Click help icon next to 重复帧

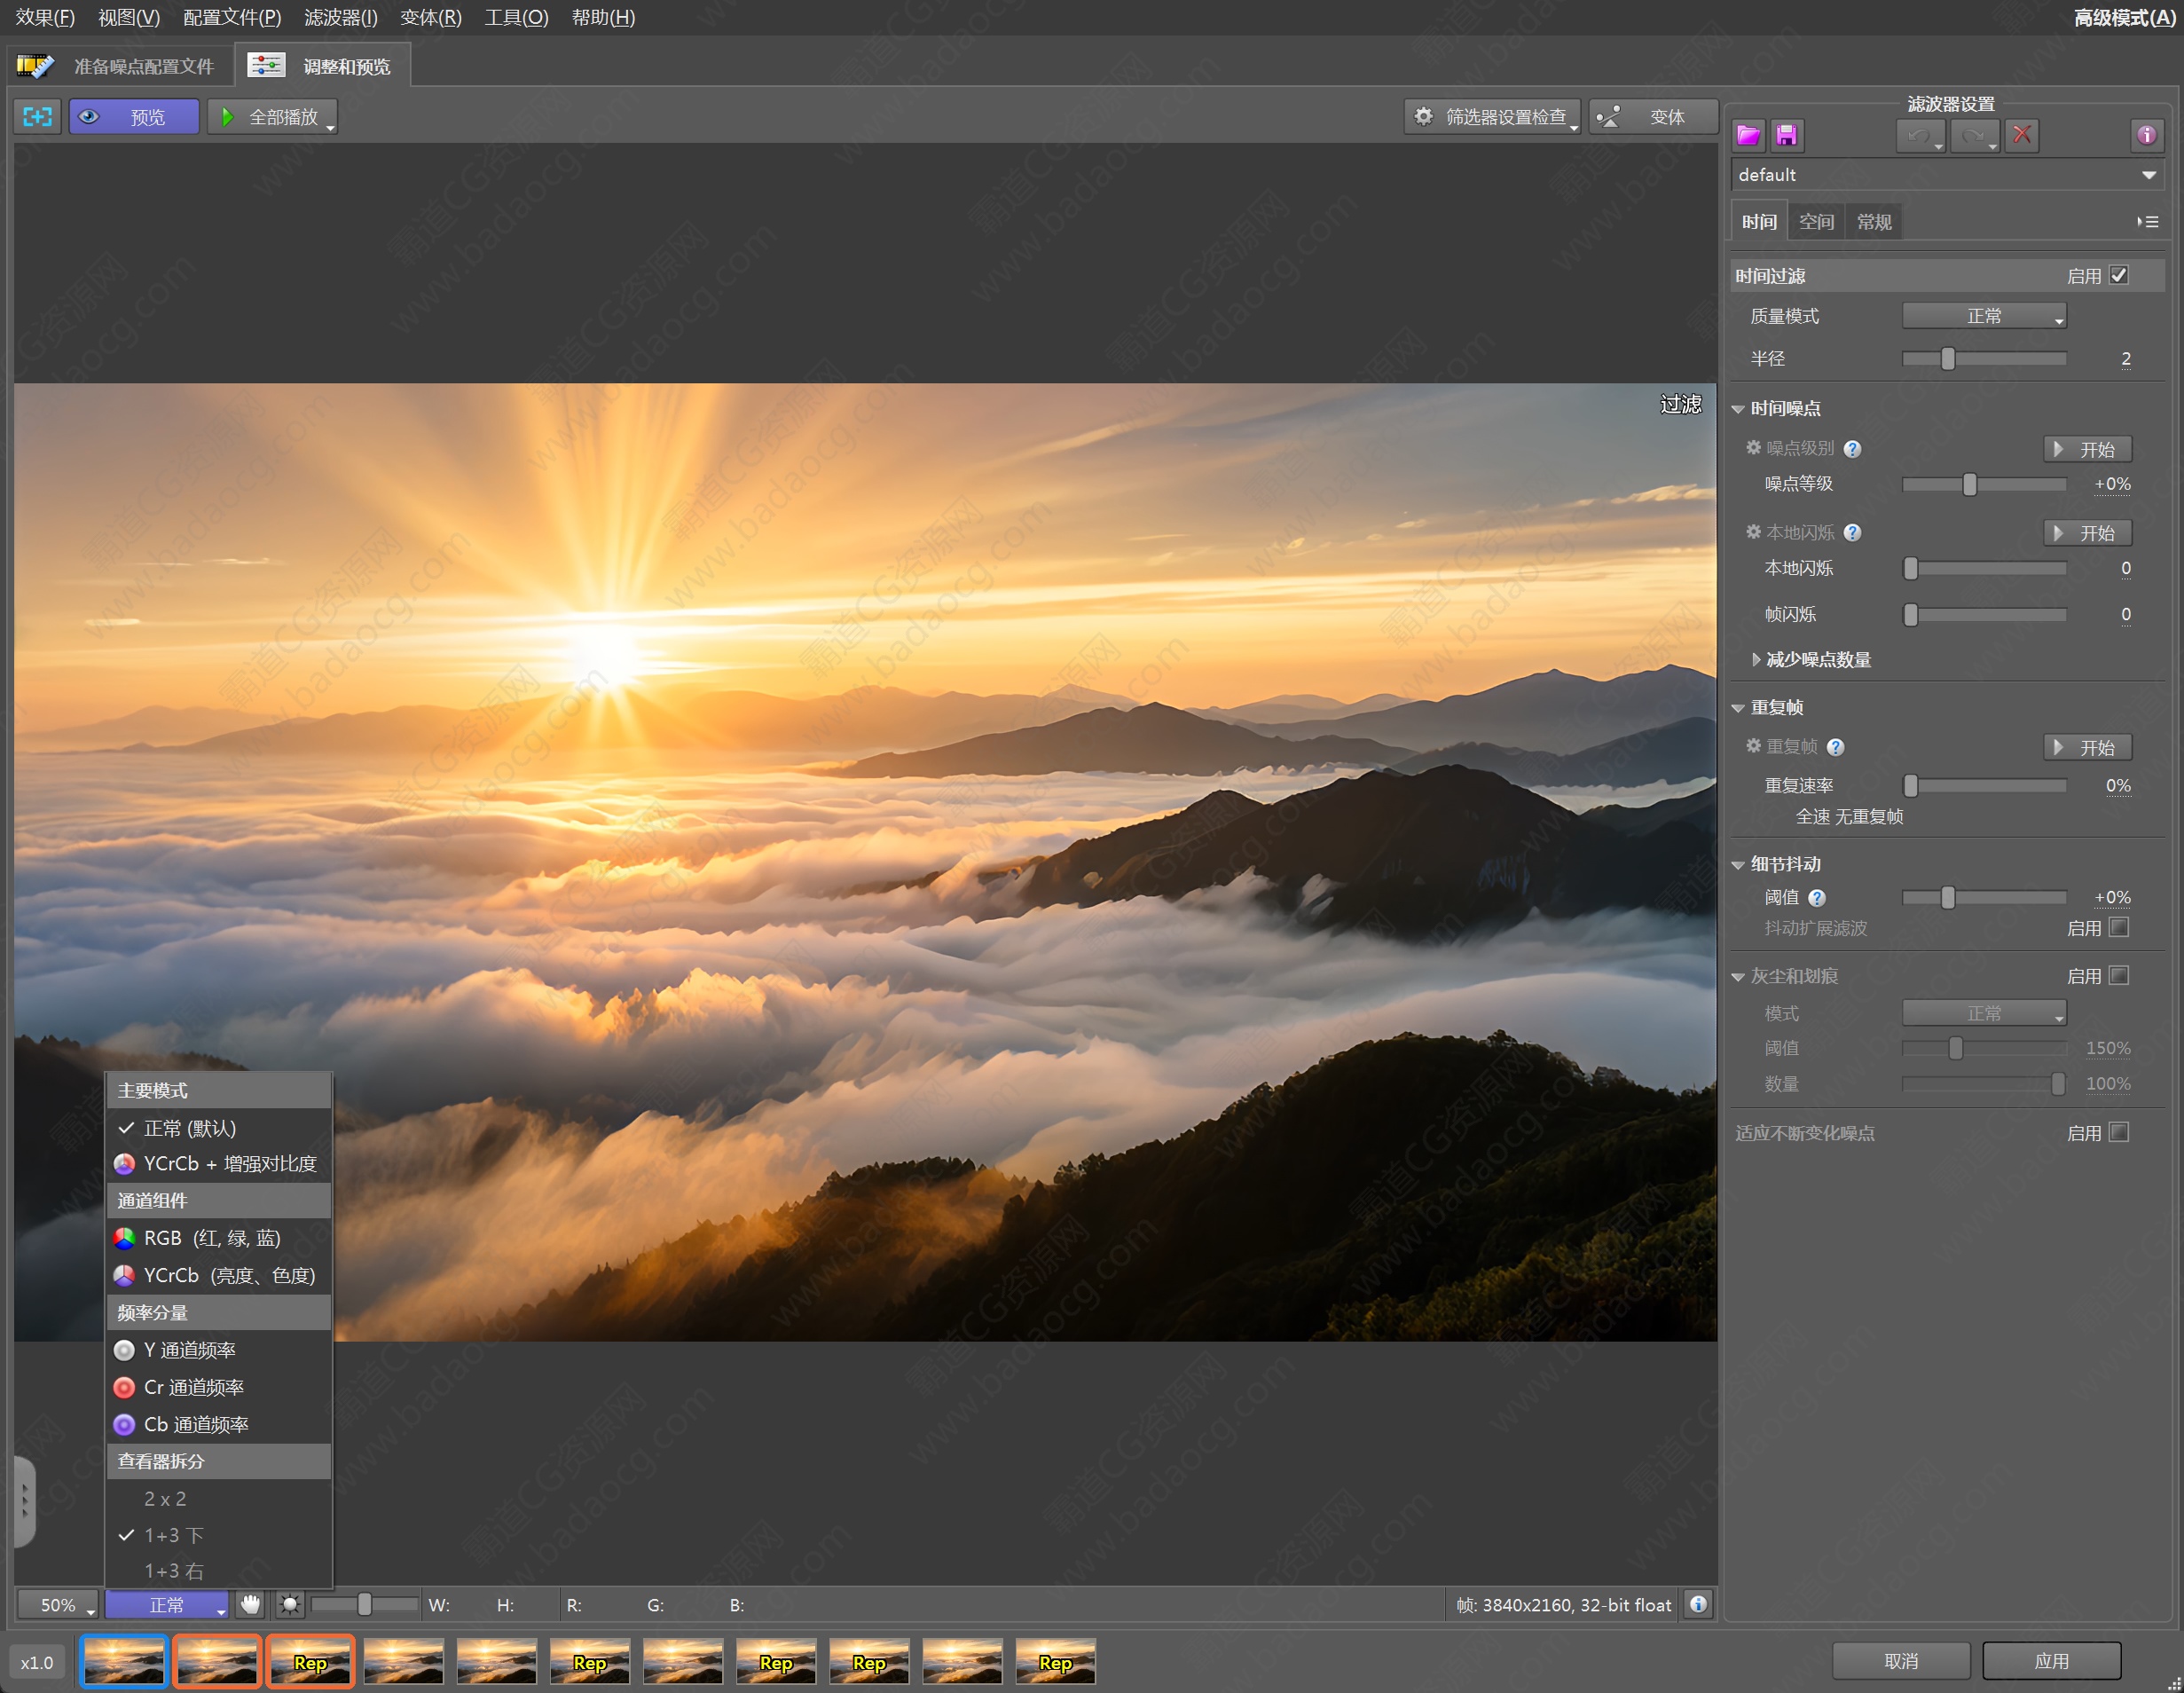[1835, 747]
